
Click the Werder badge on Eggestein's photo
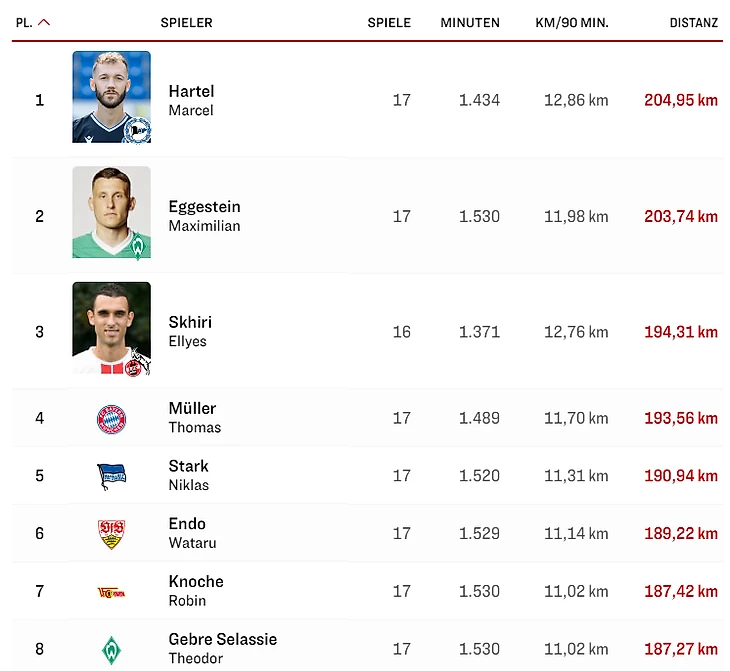pos(137,245)
